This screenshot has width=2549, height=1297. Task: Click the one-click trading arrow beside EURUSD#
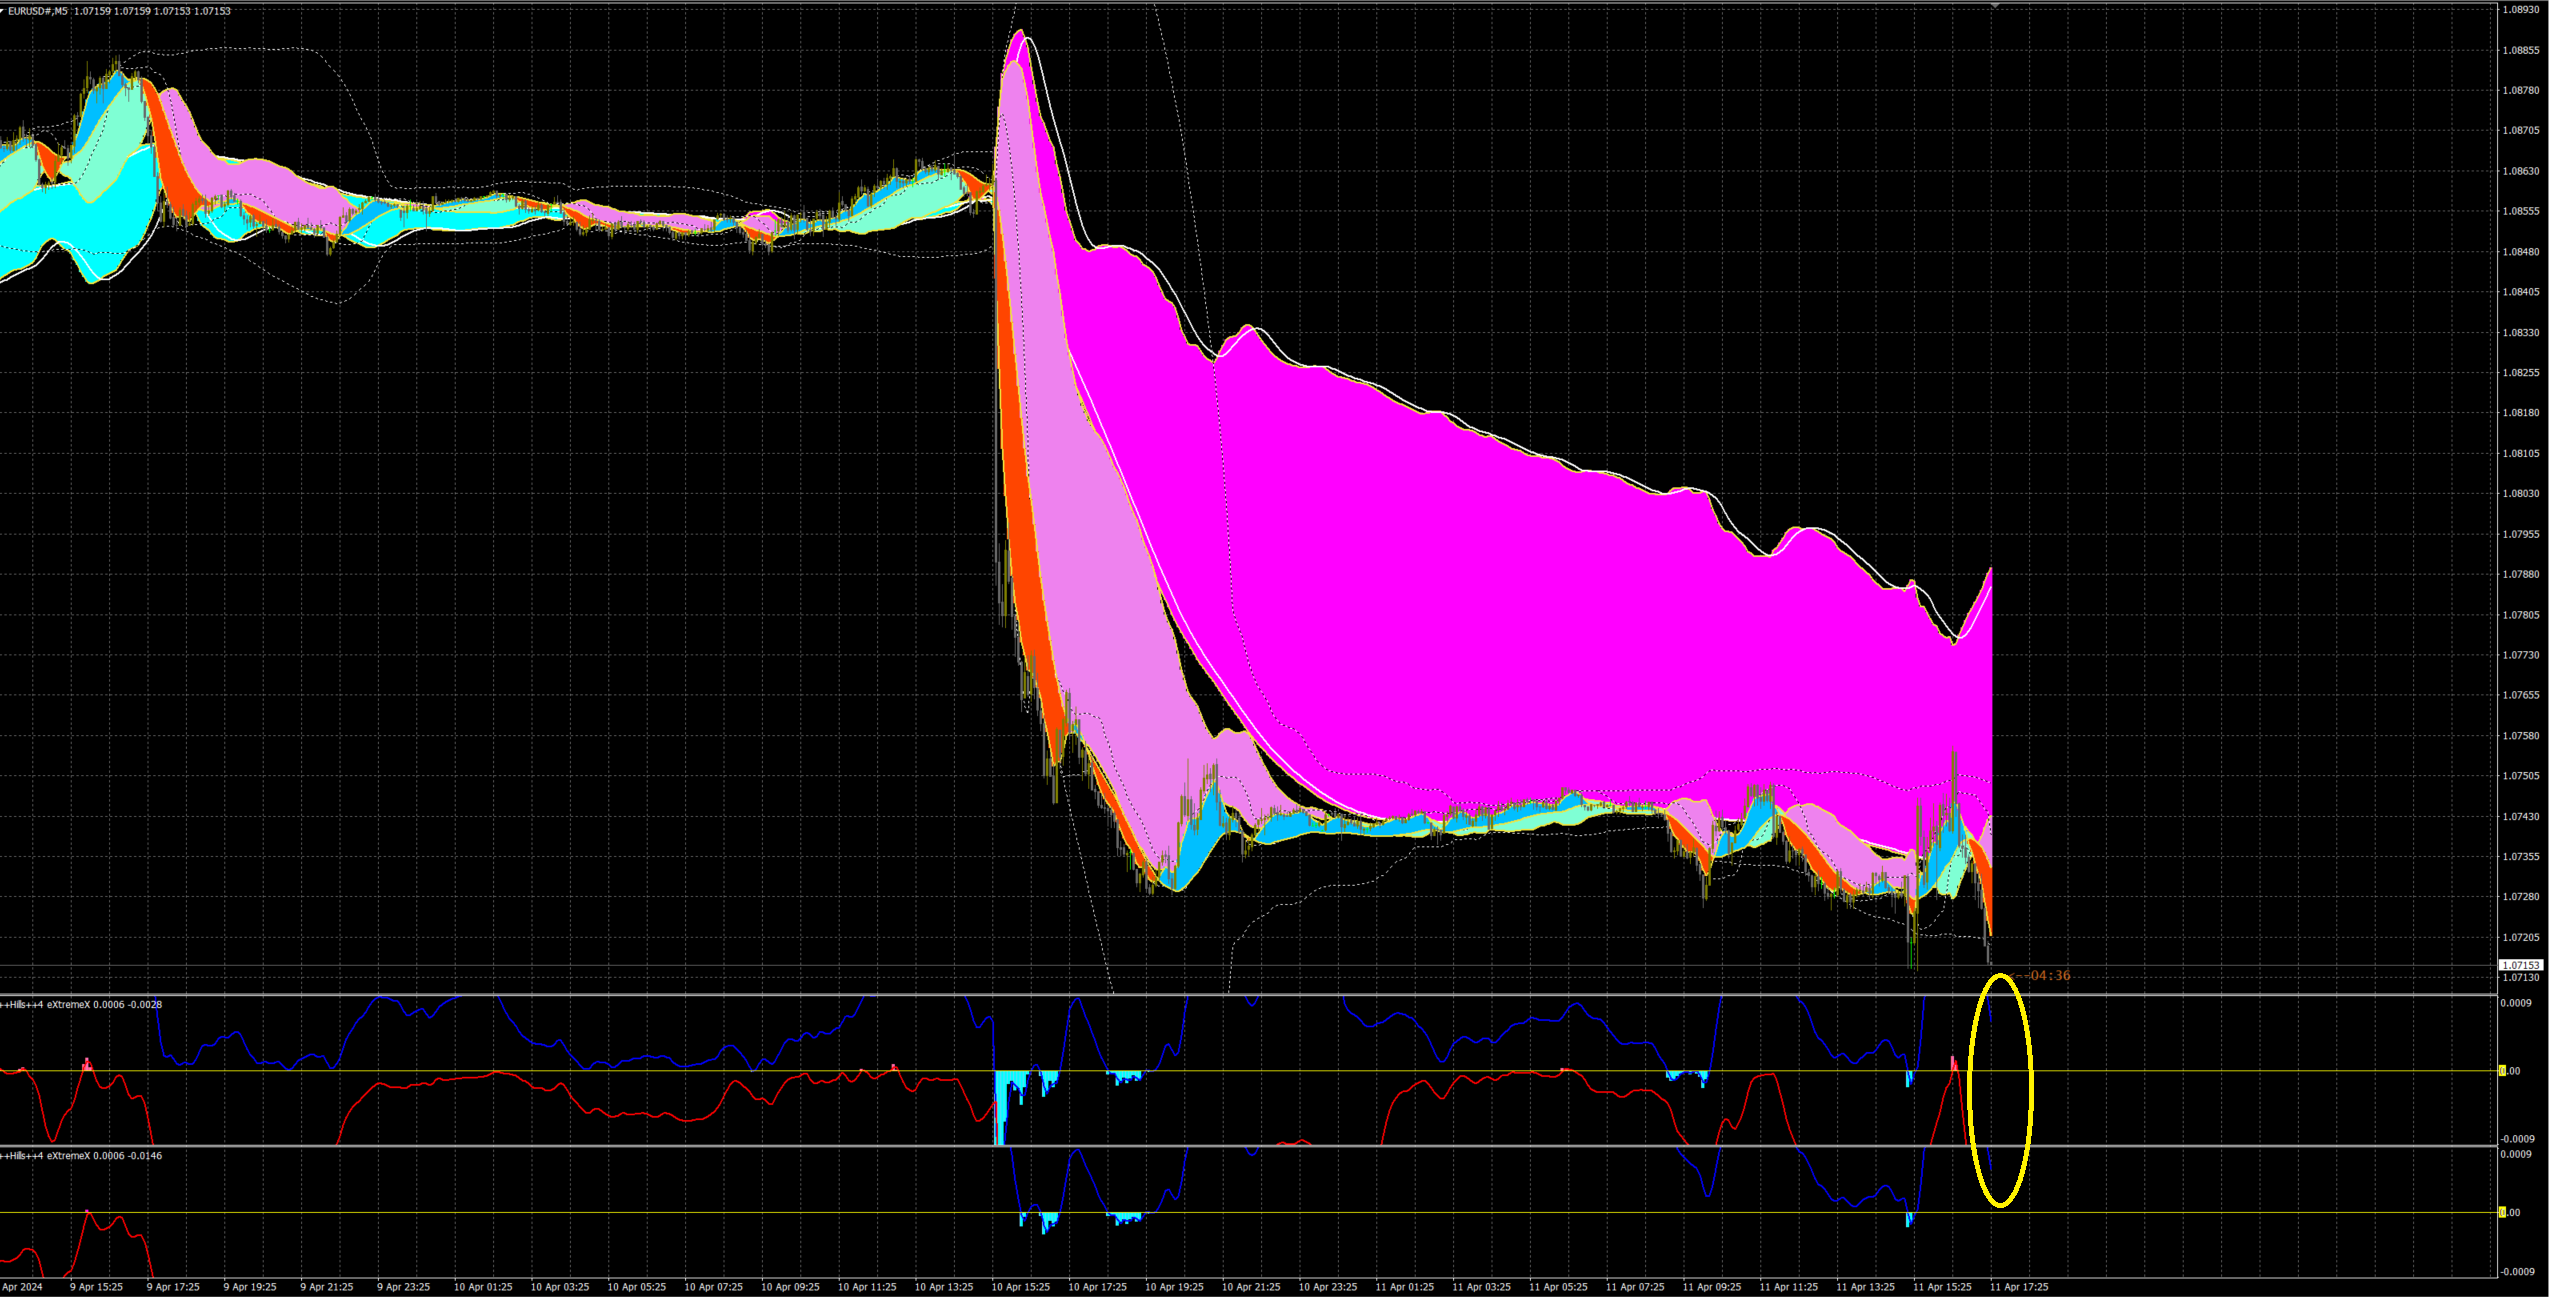(3, 11)
